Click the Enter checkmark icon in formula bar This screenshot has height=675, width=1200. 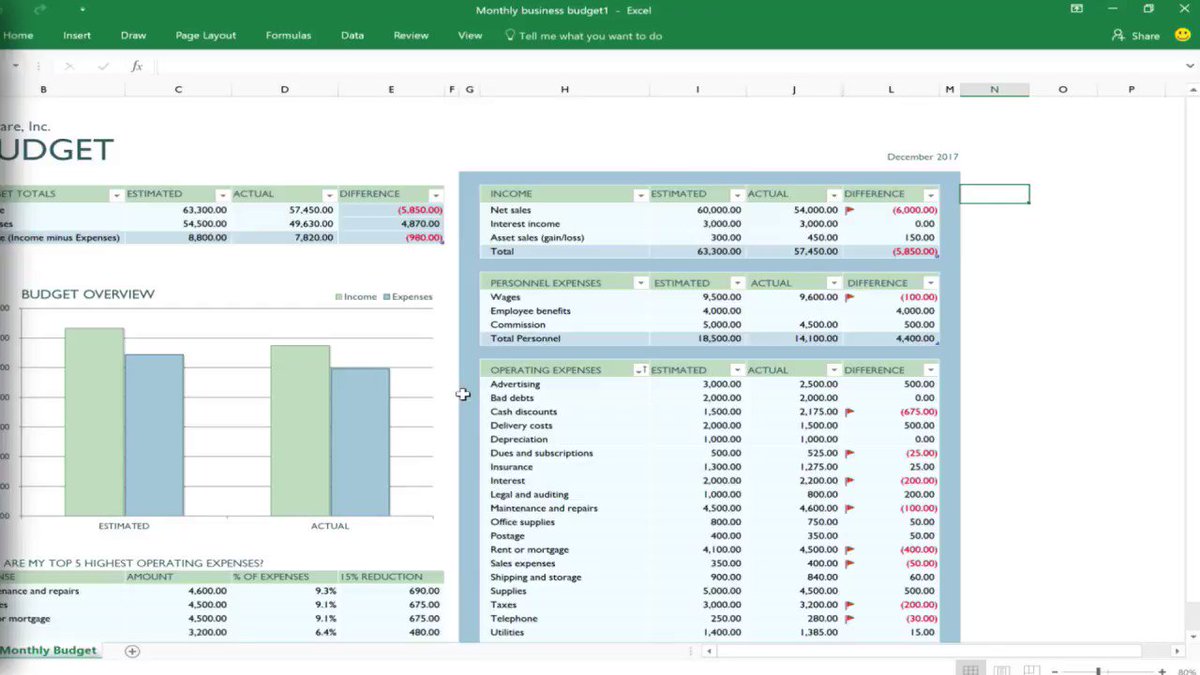point(103,66)
